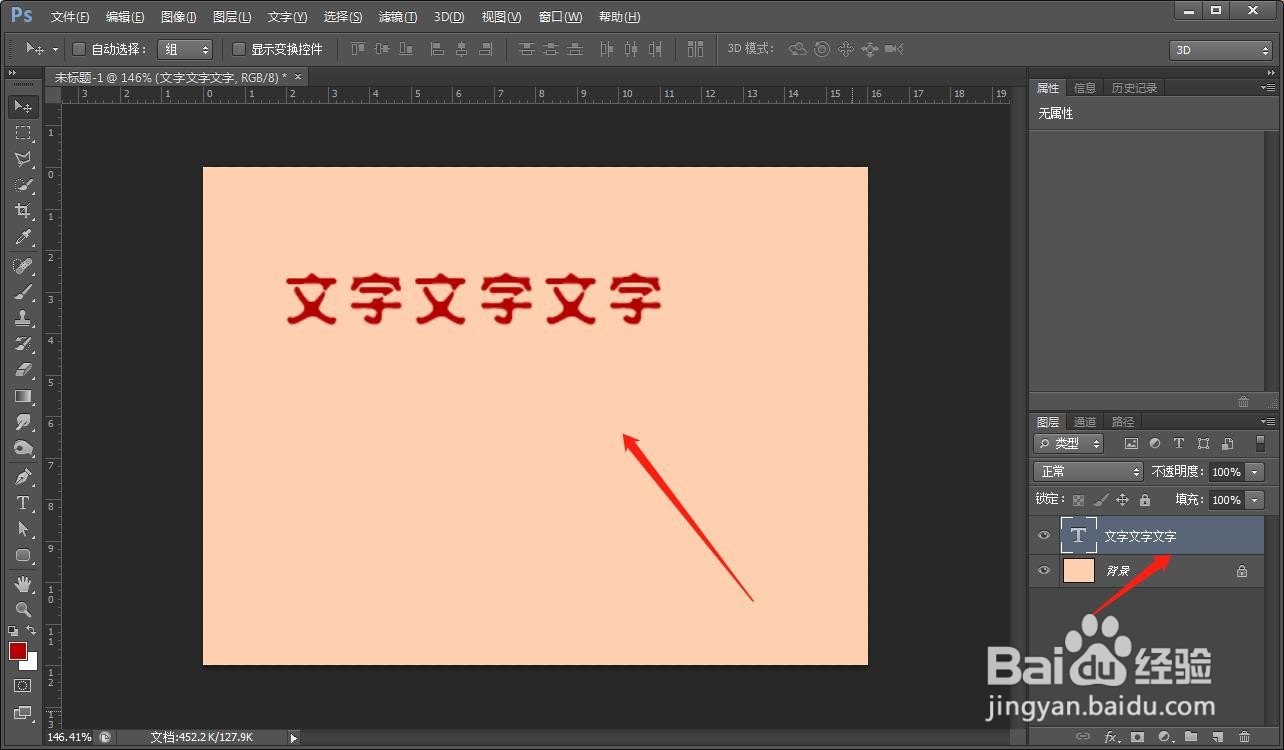Select the Eyedropper tool
Image resolution: width=1284 pixels, height=750 pixels.
(23, 237)
